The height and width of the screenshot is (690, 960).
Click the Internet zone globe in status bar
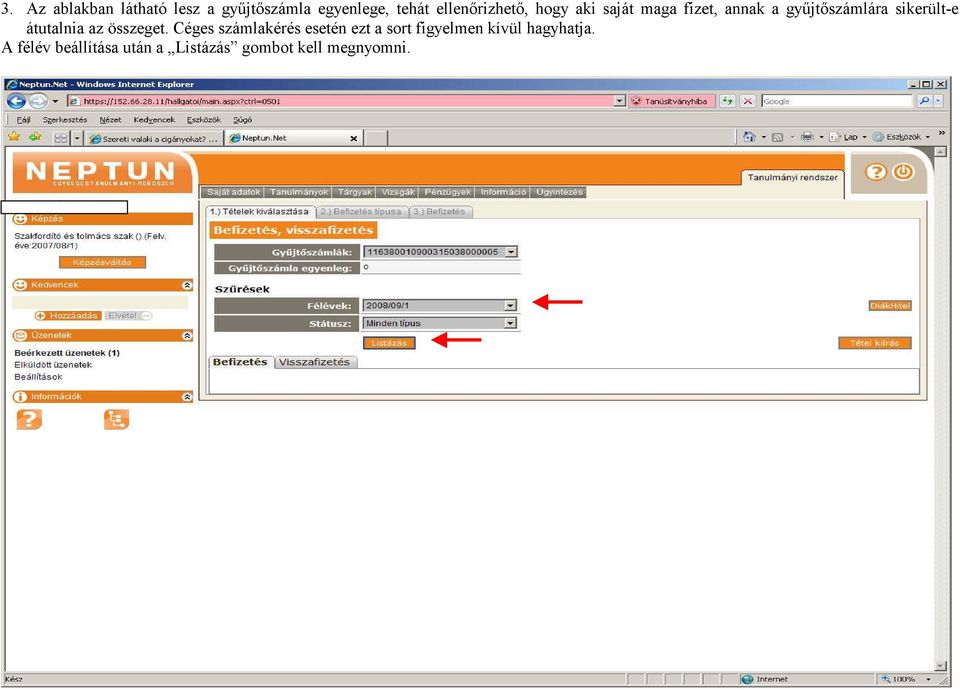coord(747,679)
